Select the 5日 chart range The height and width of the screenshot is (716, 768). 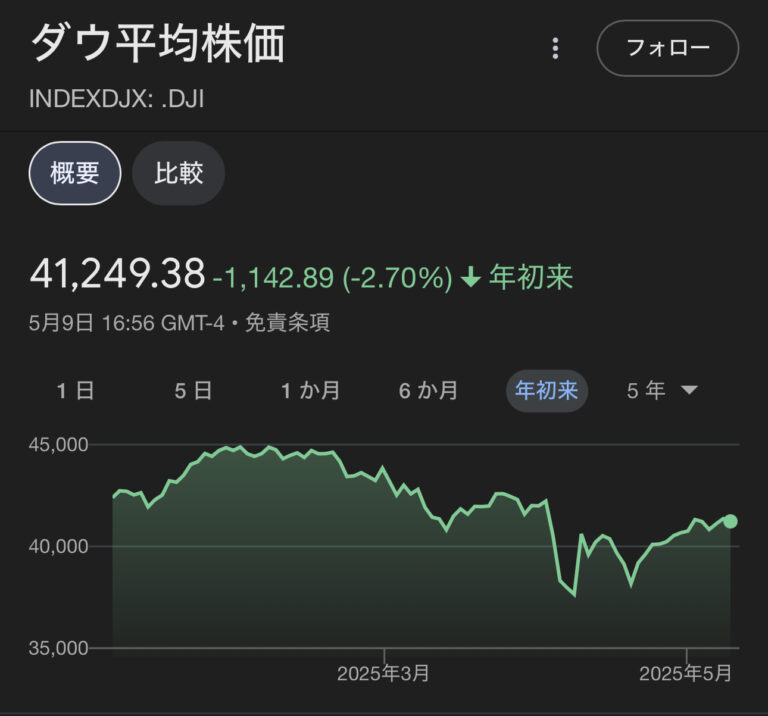193,391
